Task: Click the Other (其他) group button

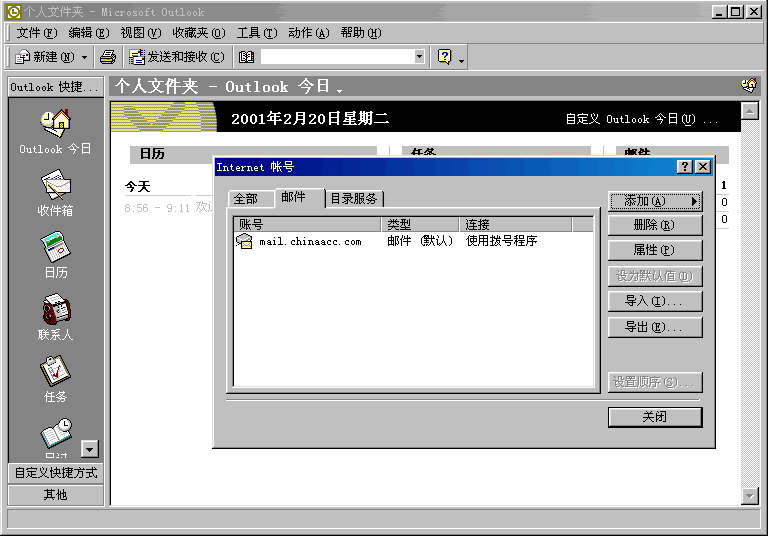Action: click(55, 495)
